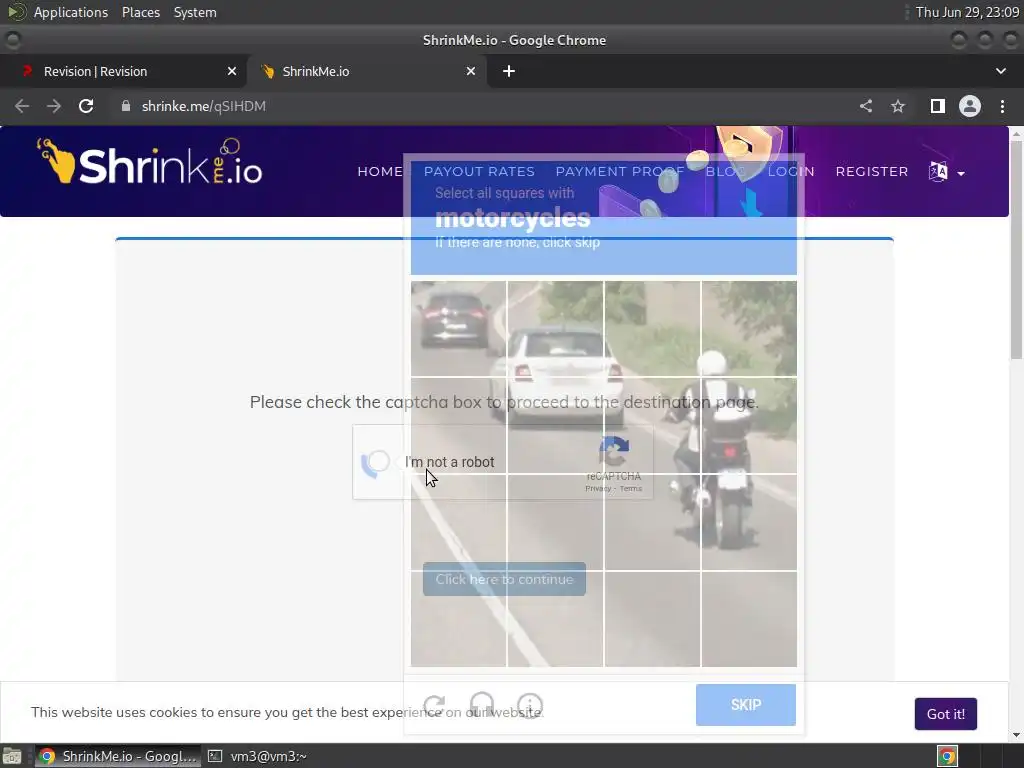Image resolution: width=1024 pixels, height=768 pixels.
Task: Open Chrome three-dot menu
Action: [1002, 106]
